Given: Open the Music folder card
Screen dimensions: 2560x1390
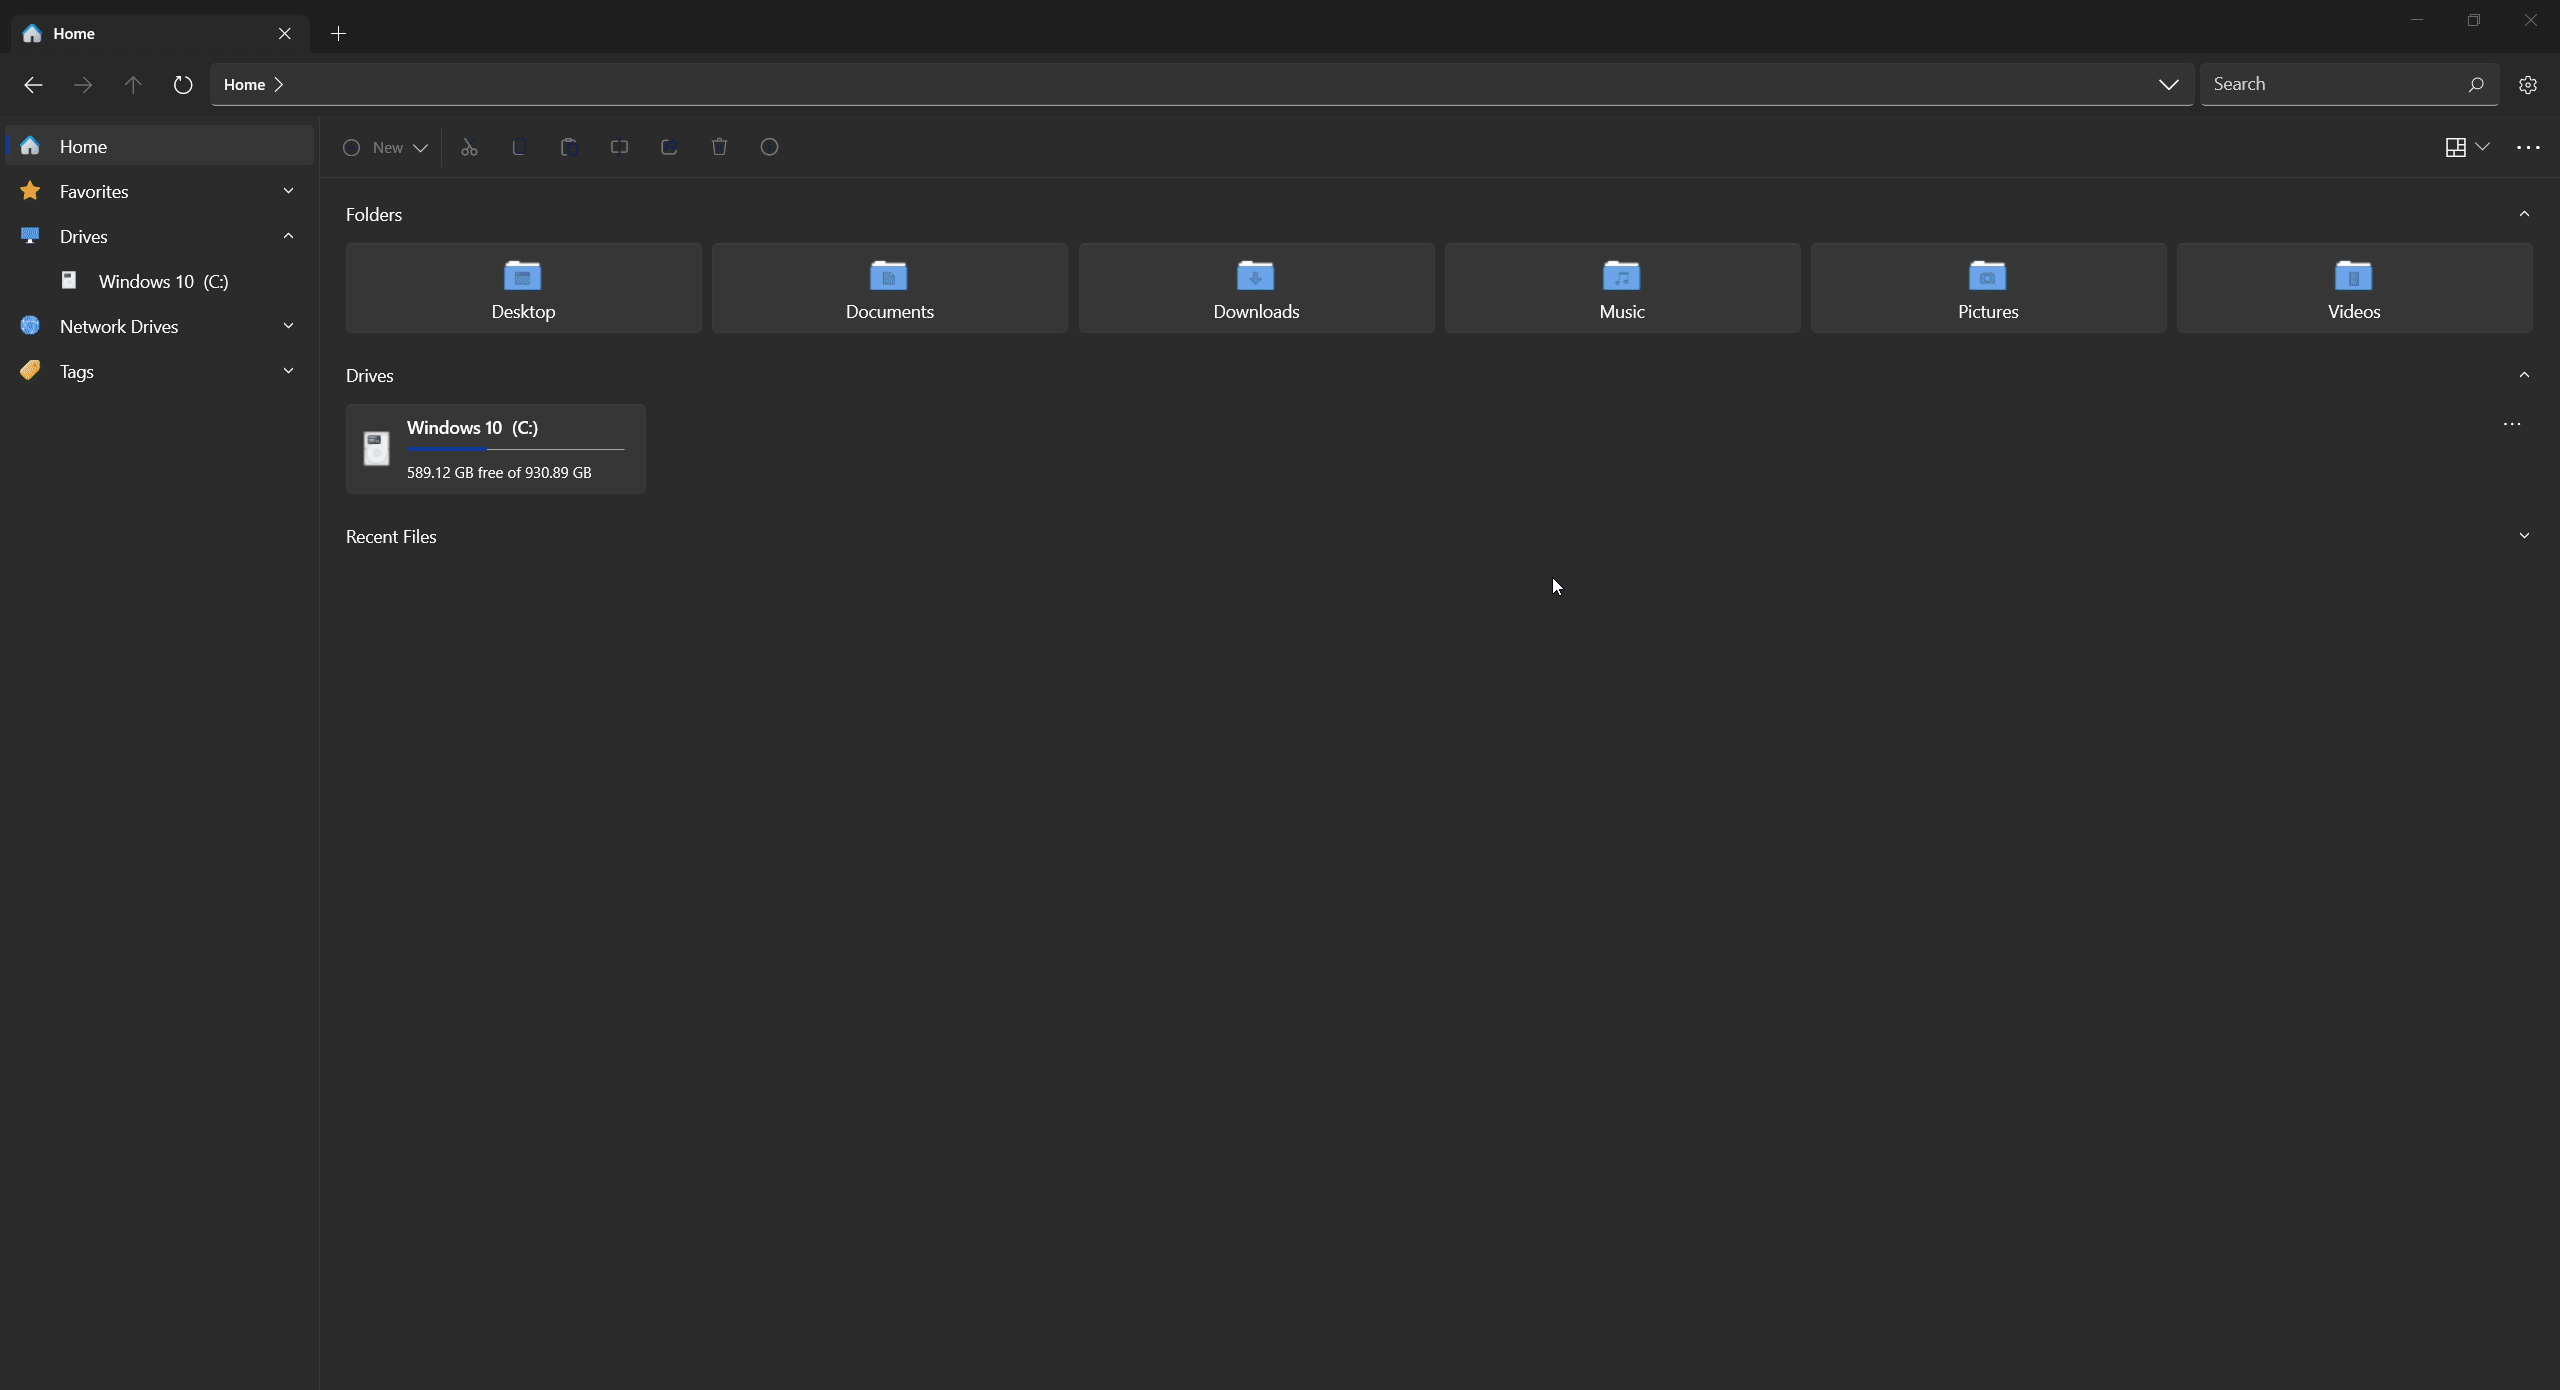Looking at the screenshot, I should pos(1622,288).
